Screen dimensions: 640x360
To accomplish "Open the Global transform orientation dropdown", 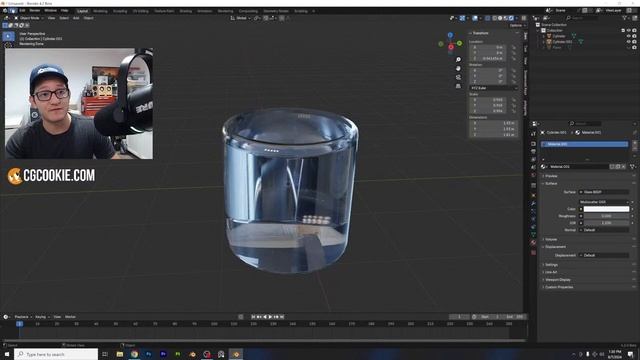I will (240, 18).
